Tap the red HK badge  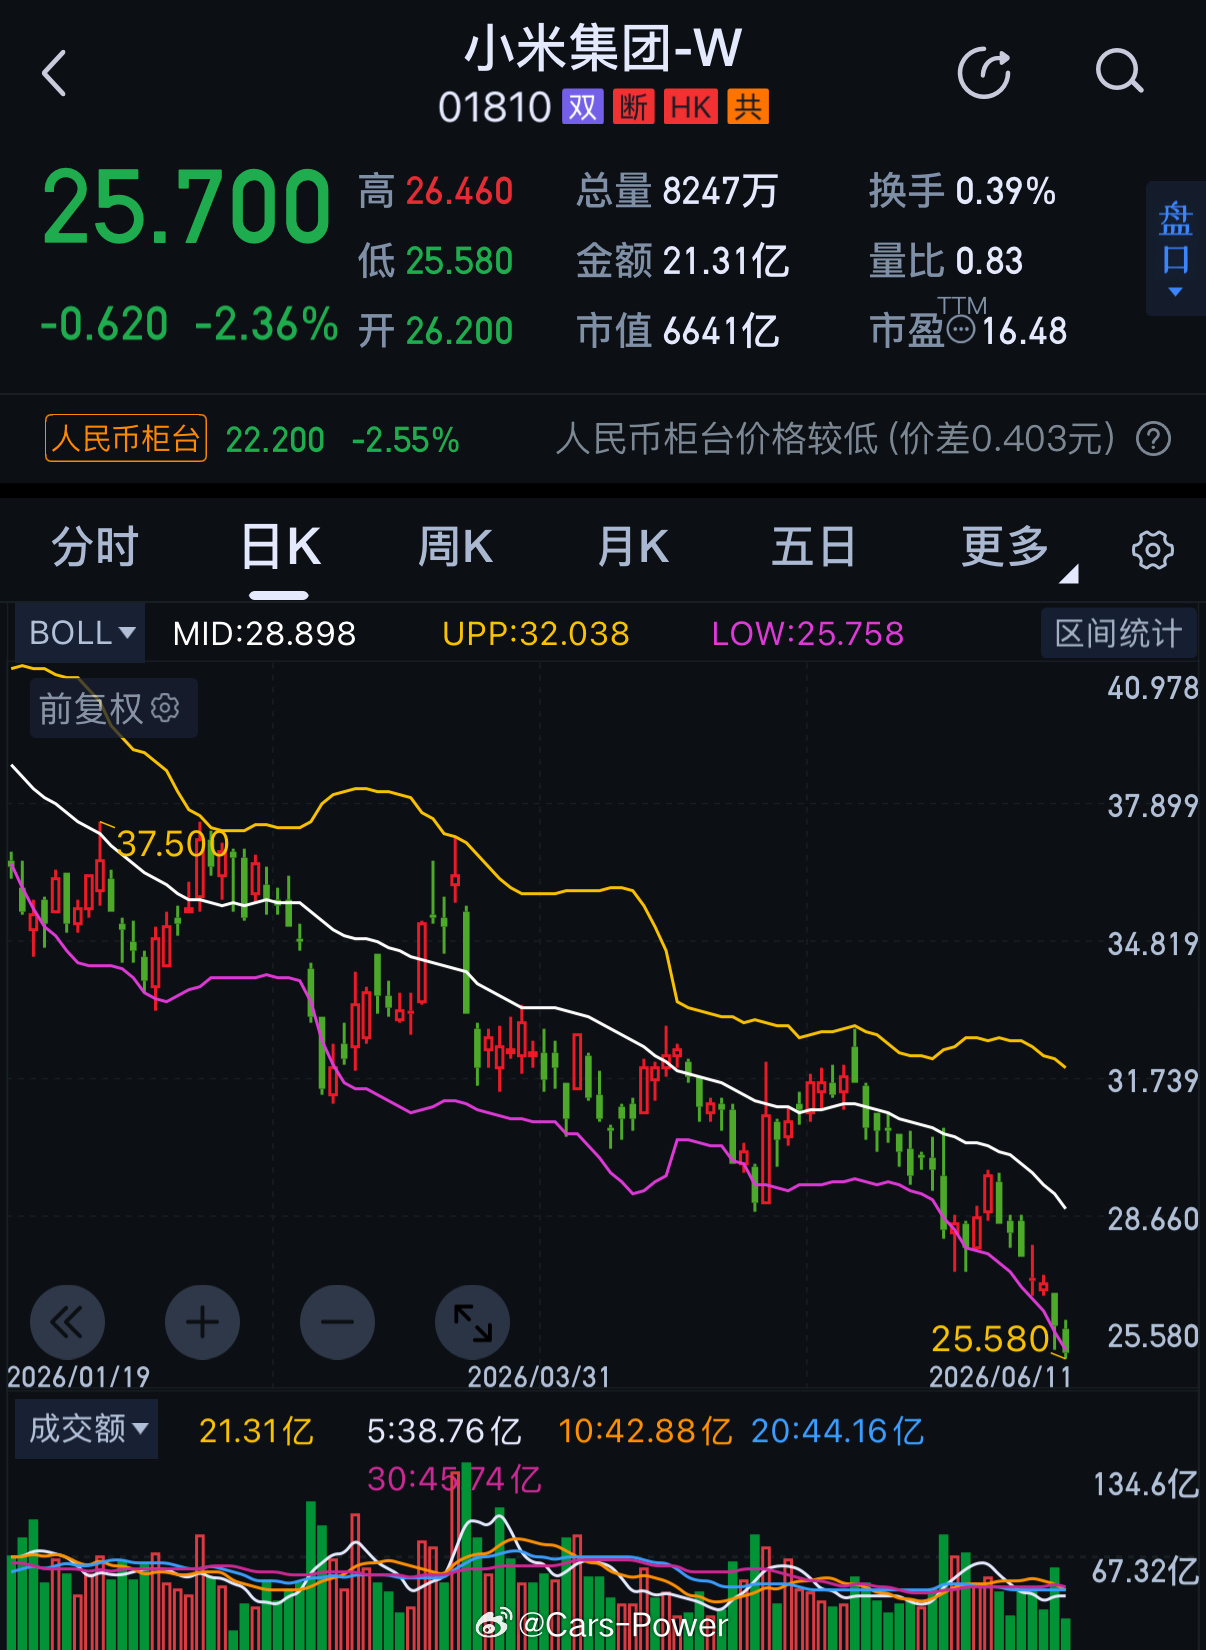click(x=691, y=107)
